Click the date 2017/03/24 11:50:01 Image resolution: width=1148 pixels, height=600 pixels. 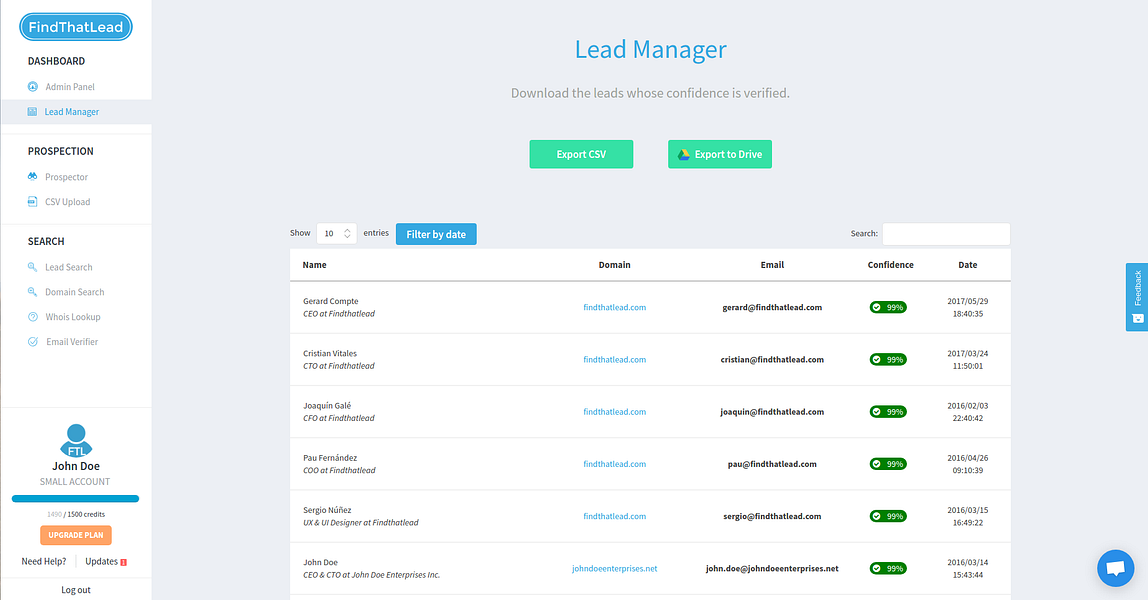coord(968,359)
